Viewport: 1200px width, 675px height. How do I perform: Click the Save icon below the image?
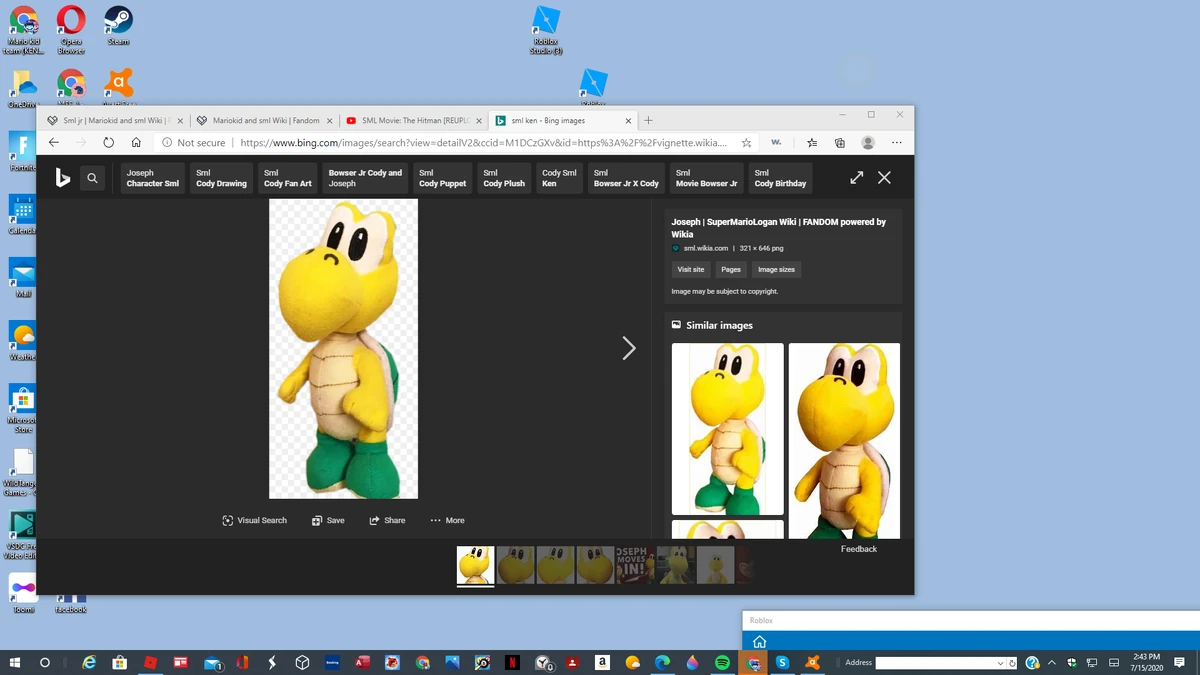(328, 520)
